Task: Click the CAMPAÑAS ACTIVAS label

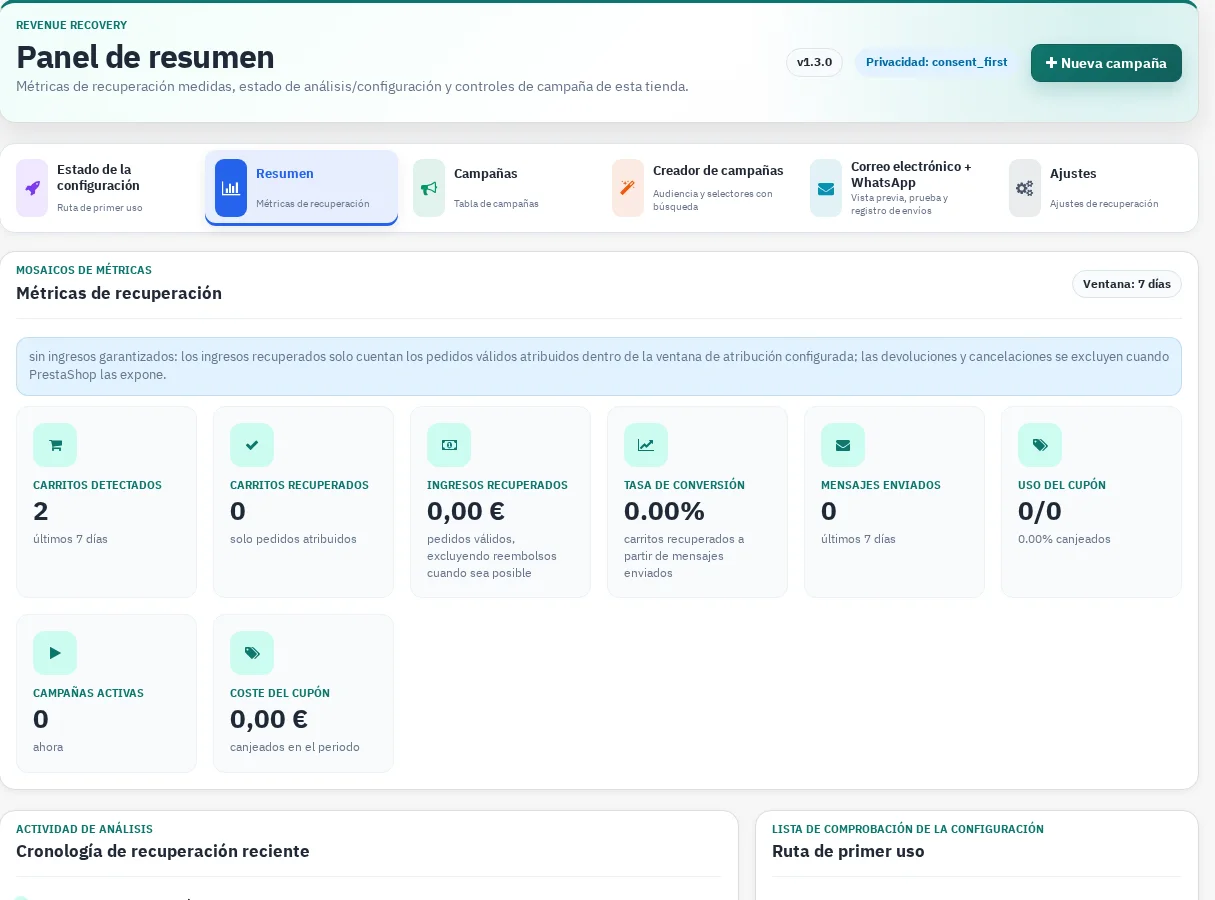Action: point(88,693)
